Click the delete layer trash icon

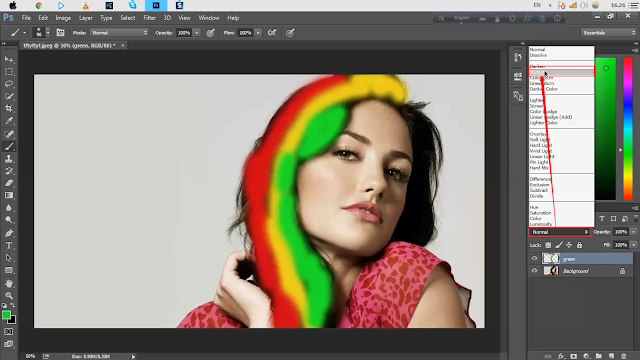click(624, 356)
